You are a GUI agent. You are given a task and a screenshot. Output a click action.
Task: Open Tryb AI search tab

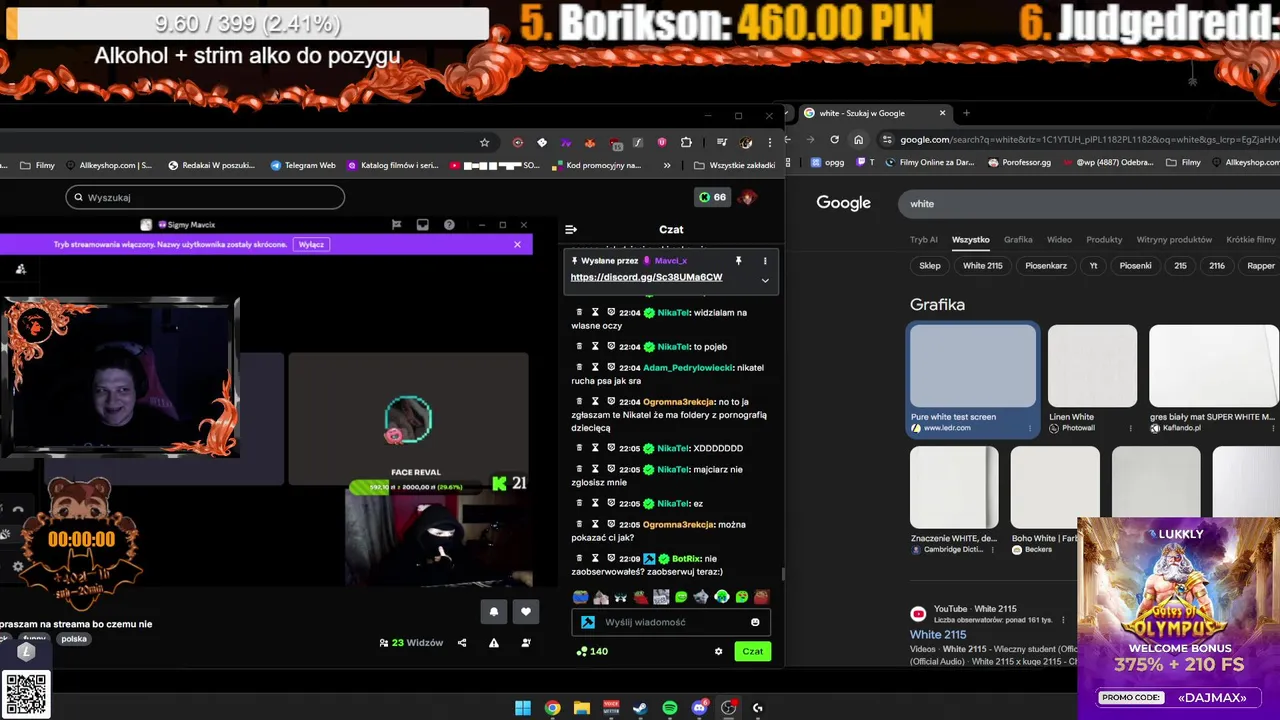click(x=924, y=240)
